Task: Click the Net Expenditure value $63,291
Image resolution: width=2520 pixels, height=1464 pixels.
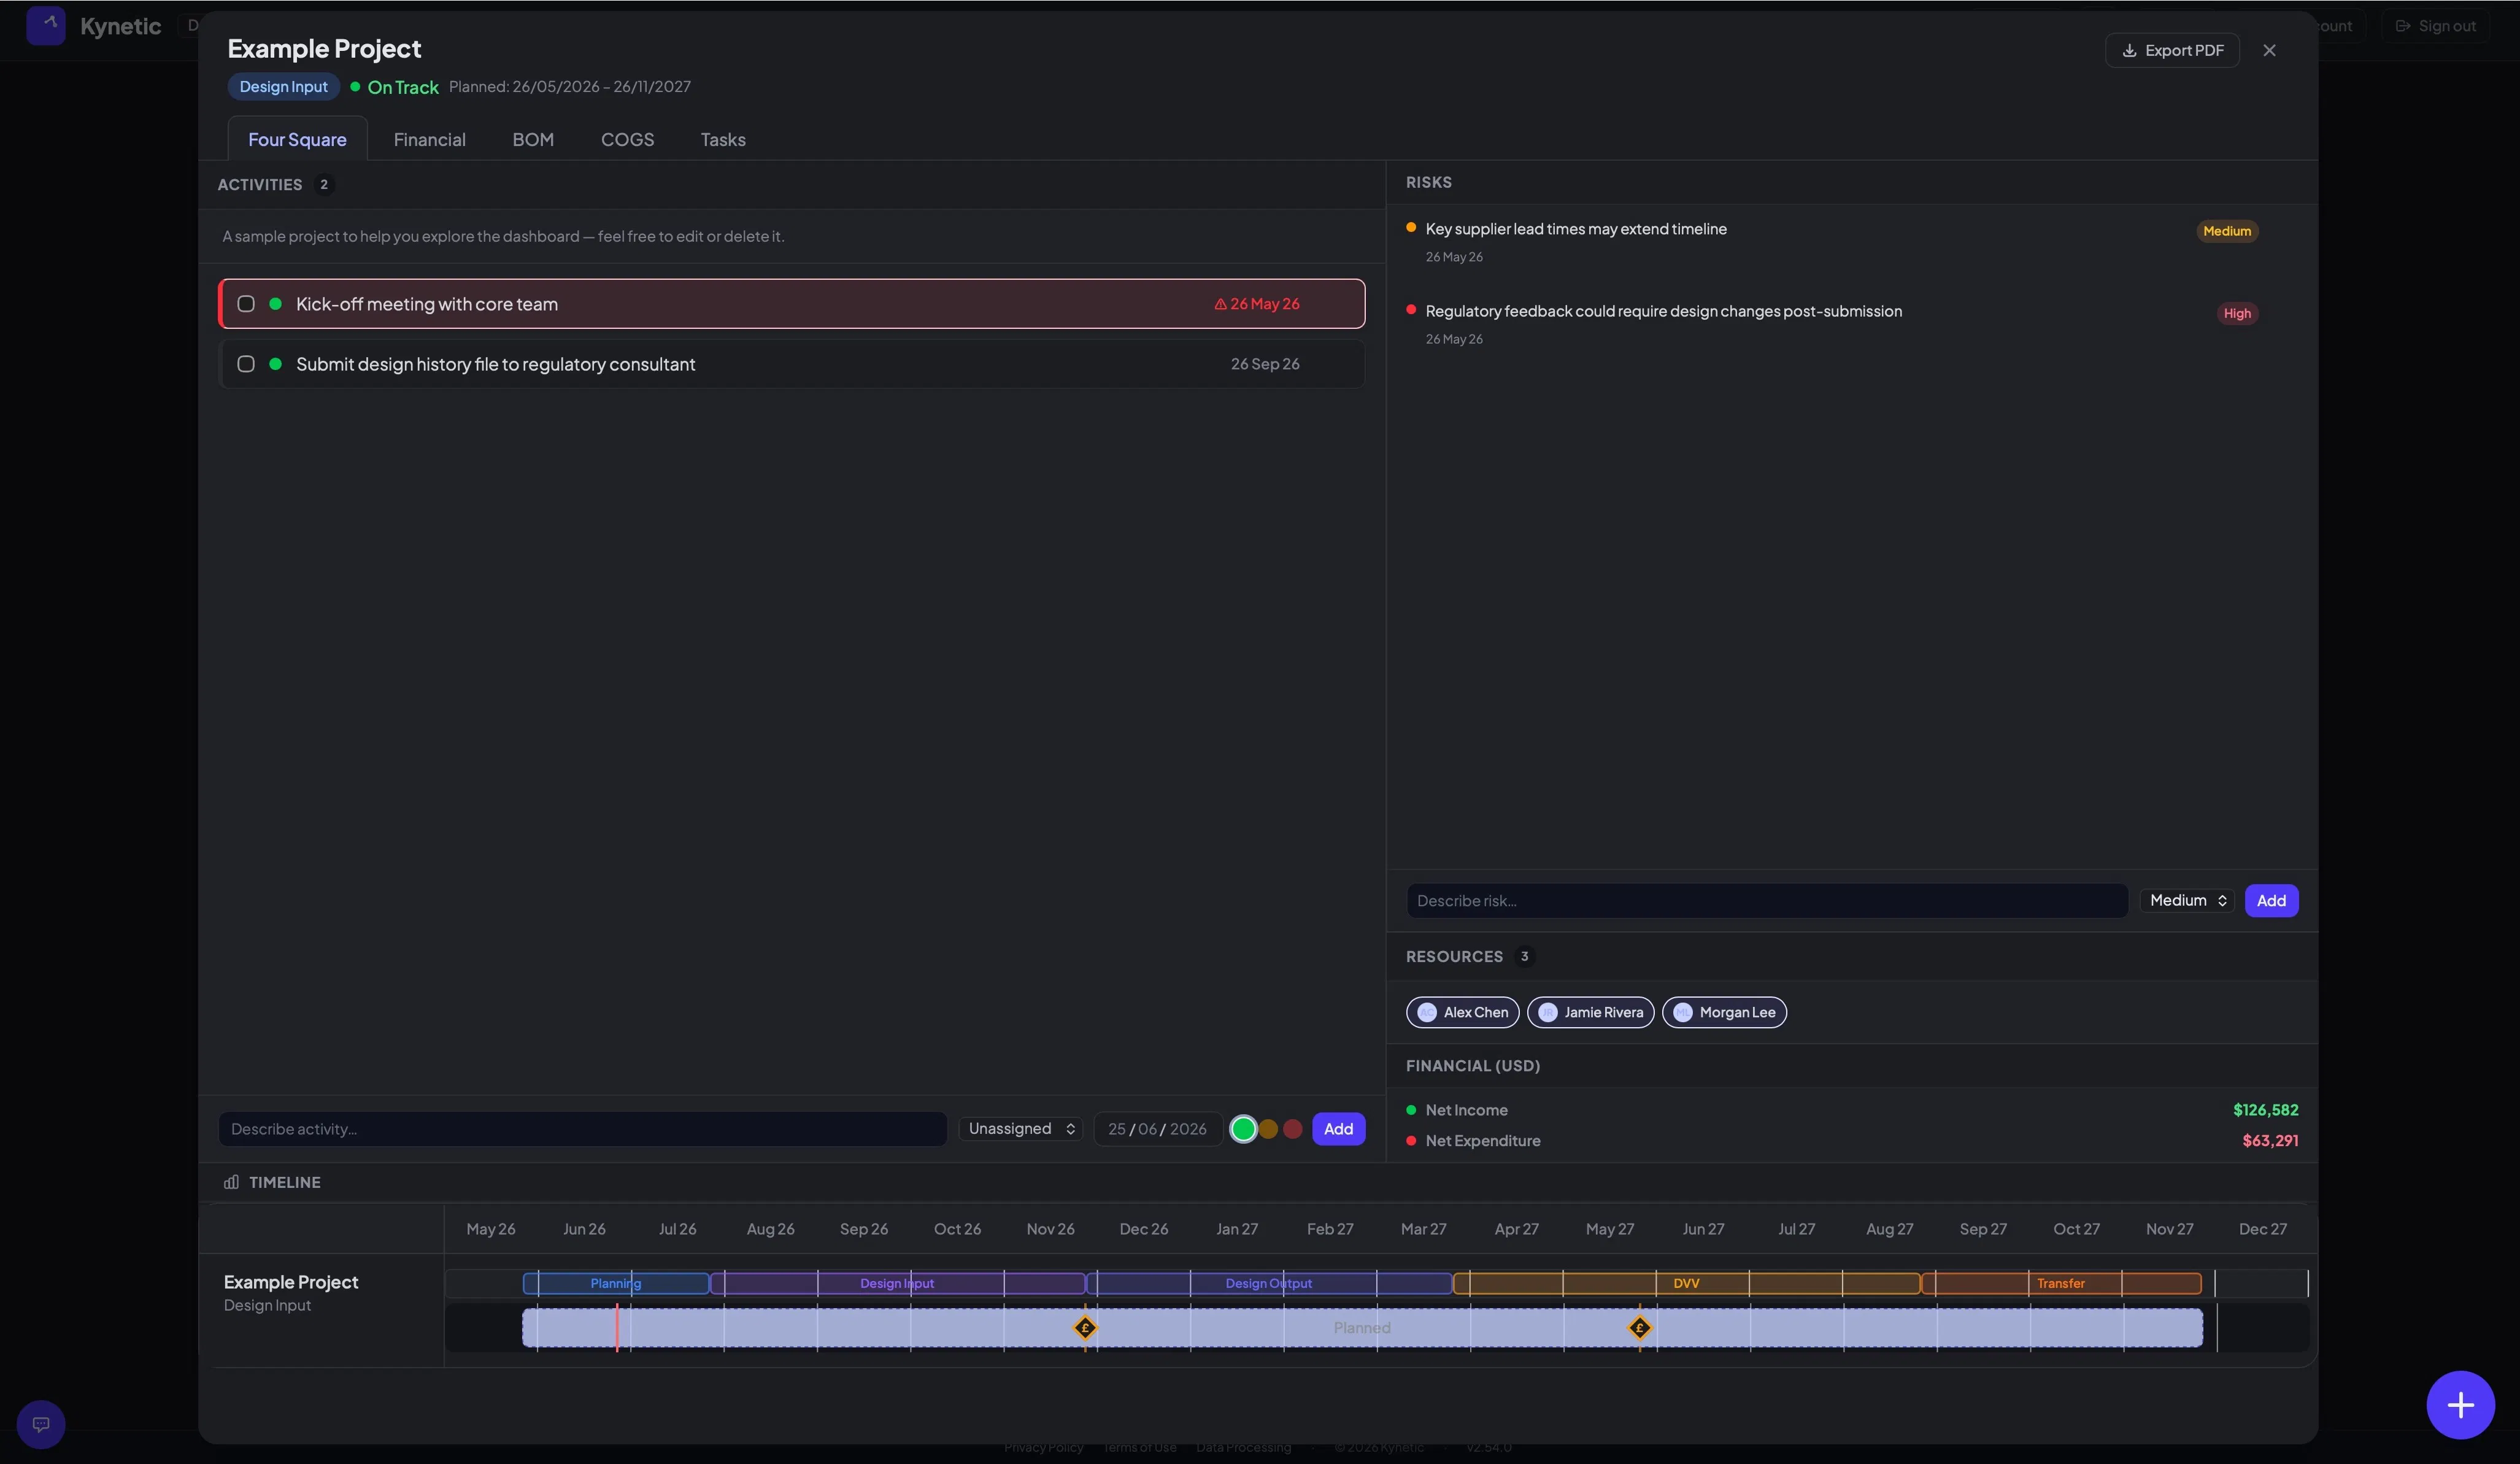Action: click(x=2270, y=1141)
